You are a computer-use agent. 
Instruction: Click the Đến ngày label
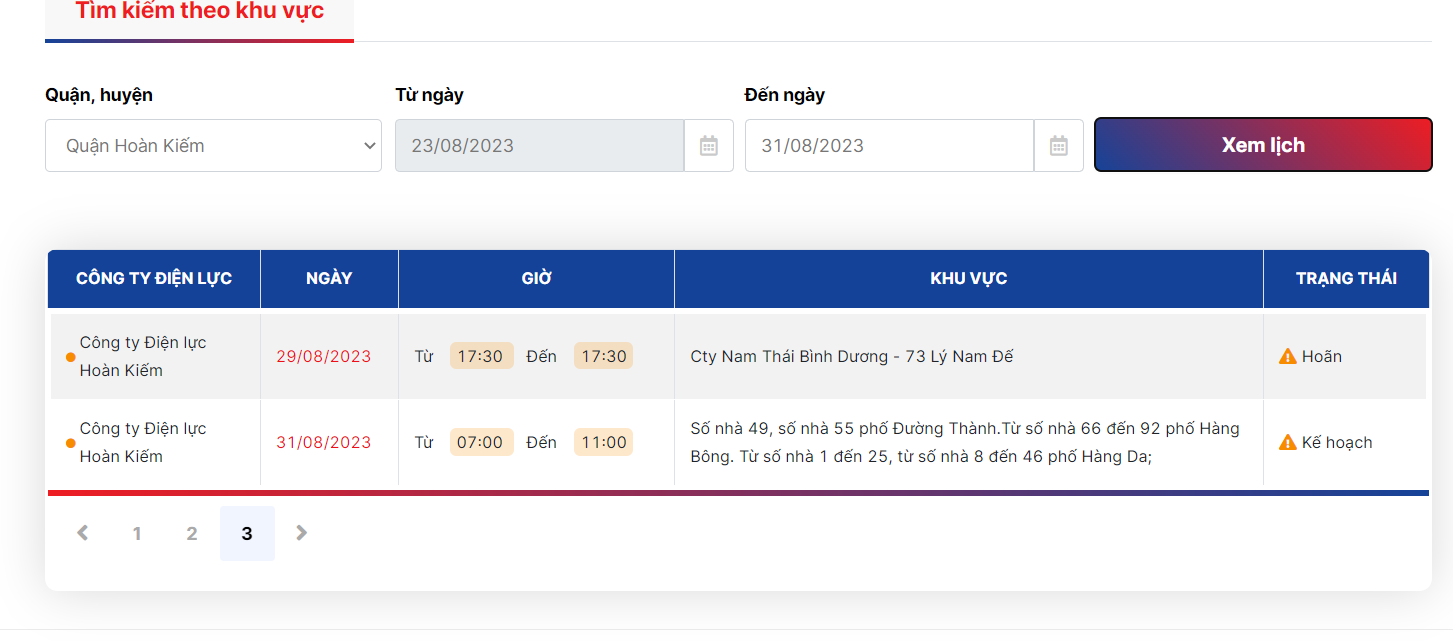pyautogui.click(x=785, y=95)
